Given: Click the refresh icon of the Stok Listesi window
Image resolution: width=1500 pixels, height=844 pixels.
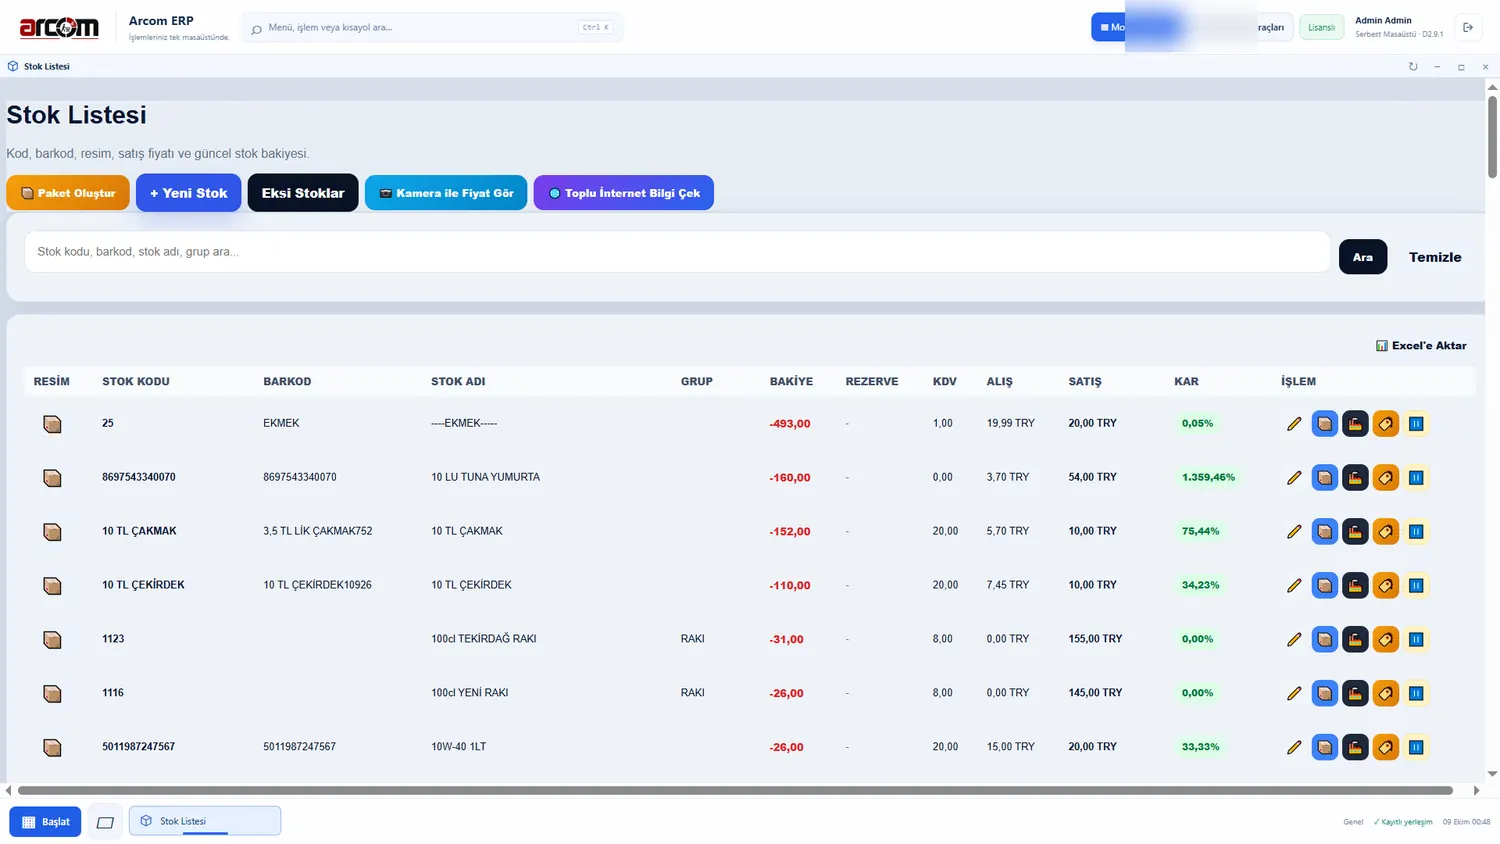Looking at the screenshot, I should coord(1413,67).
